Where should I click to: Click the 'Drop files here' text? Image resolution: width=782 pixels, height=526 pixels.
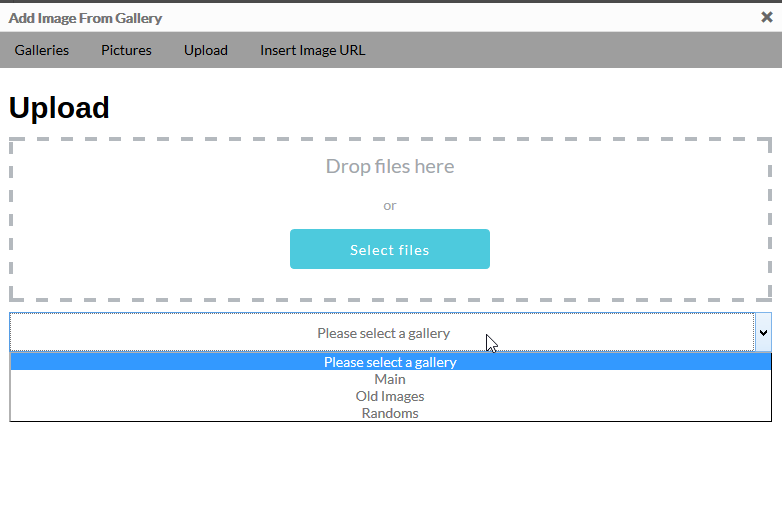click(390, 166)
